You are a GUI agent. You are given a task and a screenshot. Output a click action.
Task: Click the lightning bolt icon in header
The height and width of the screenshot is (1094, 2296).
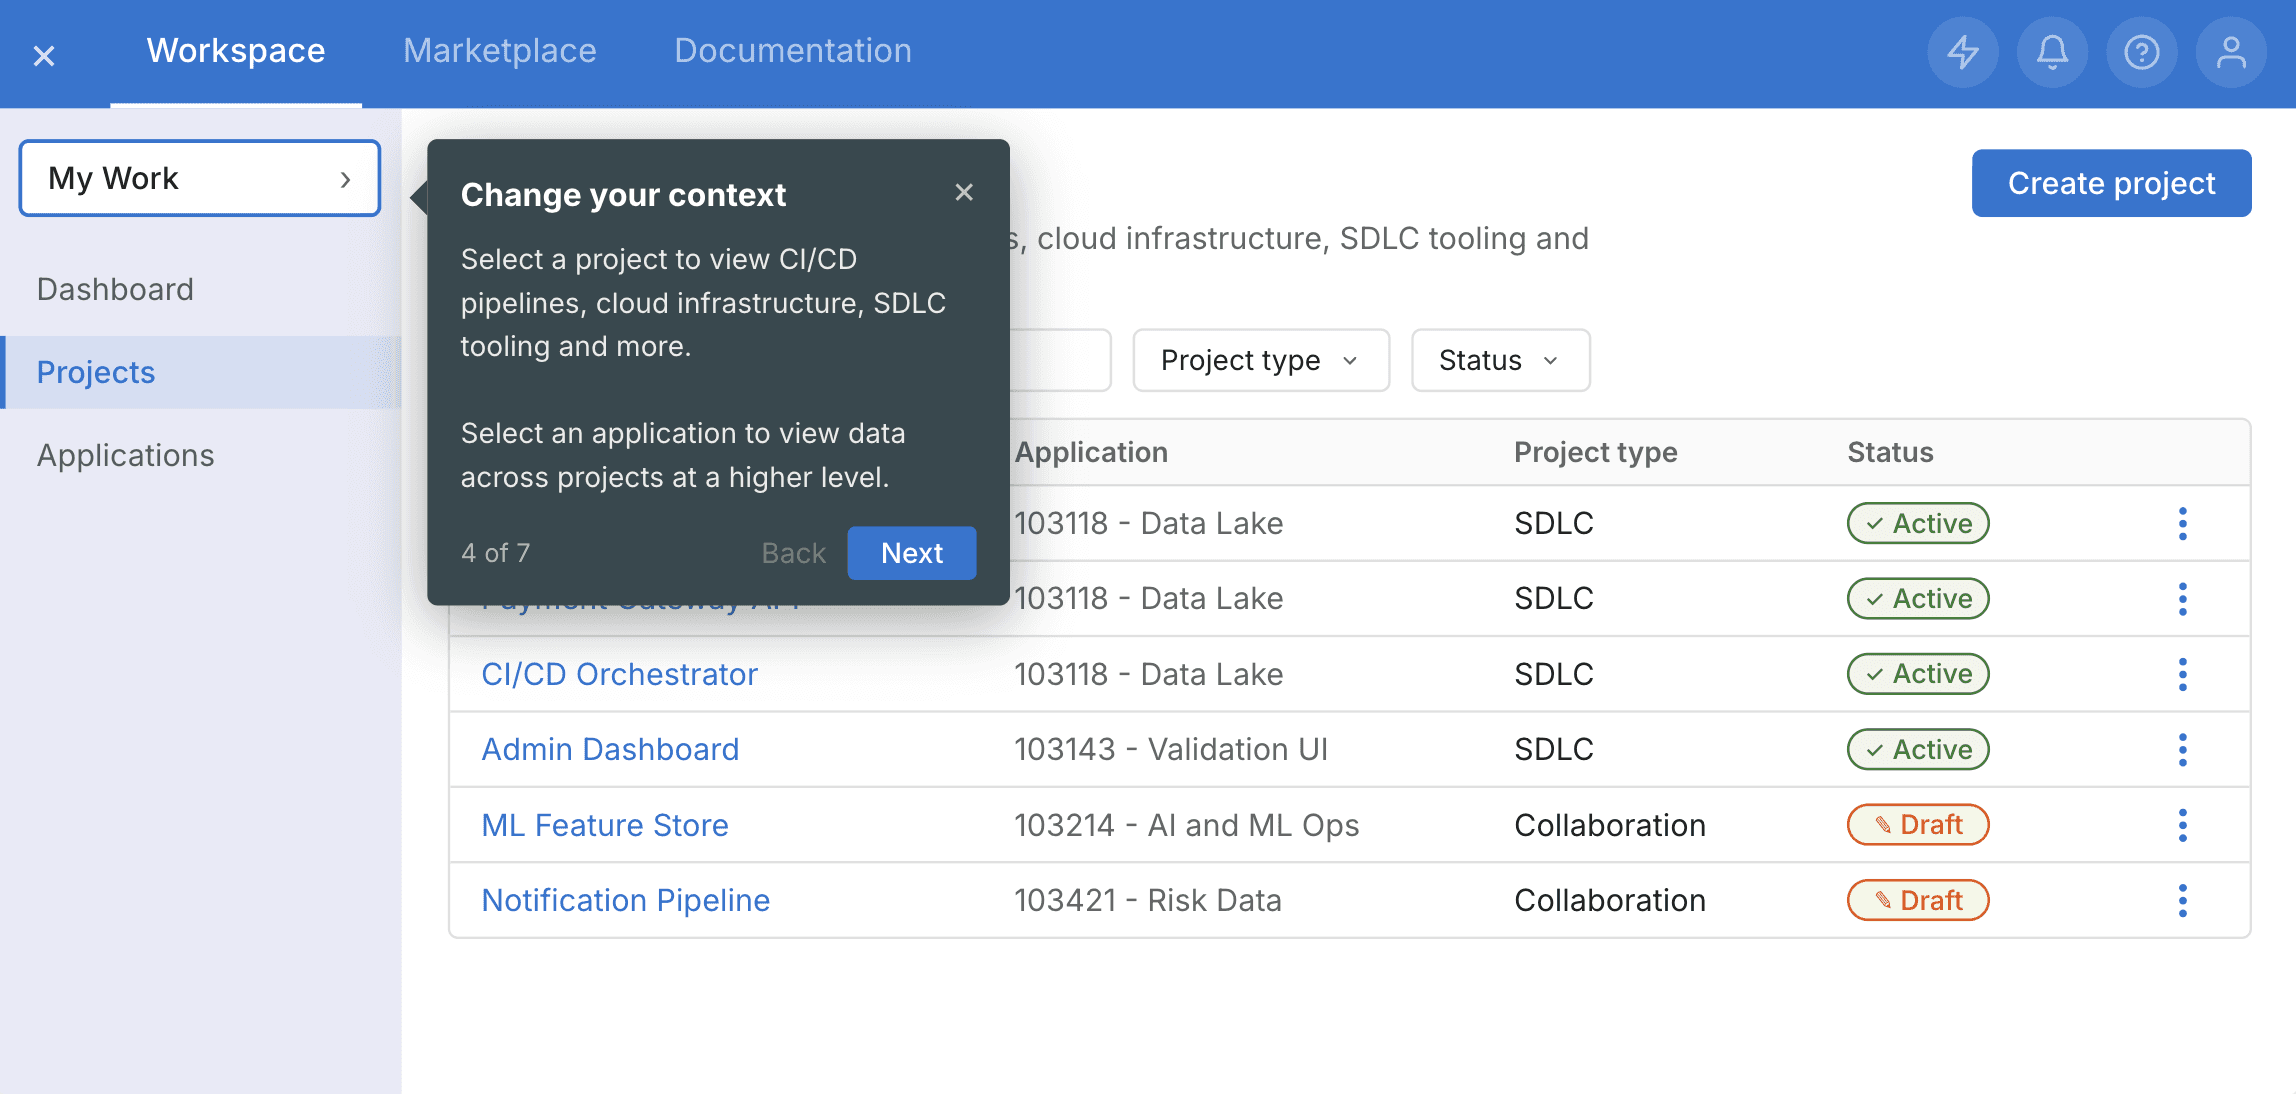(x=1963, y=52)
